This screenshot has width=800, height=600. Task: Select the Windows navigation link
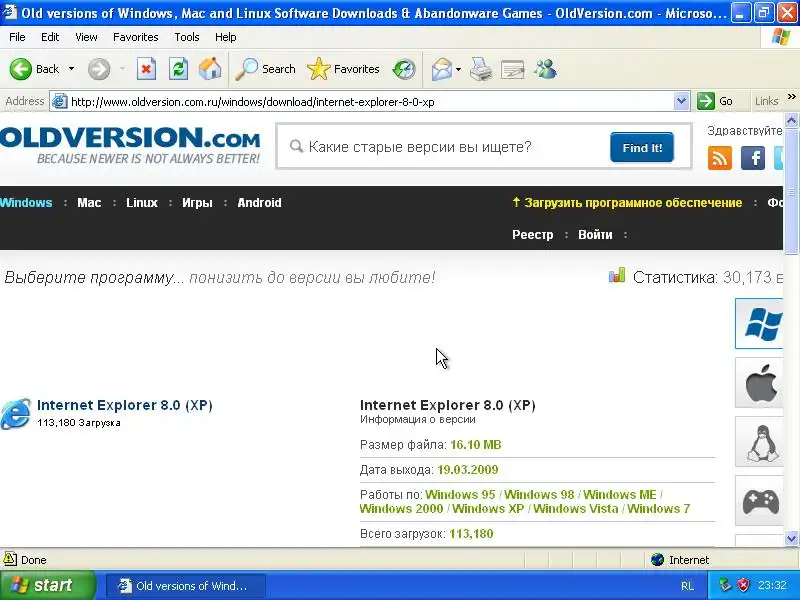pyautogui.click(x=26, y=203)
